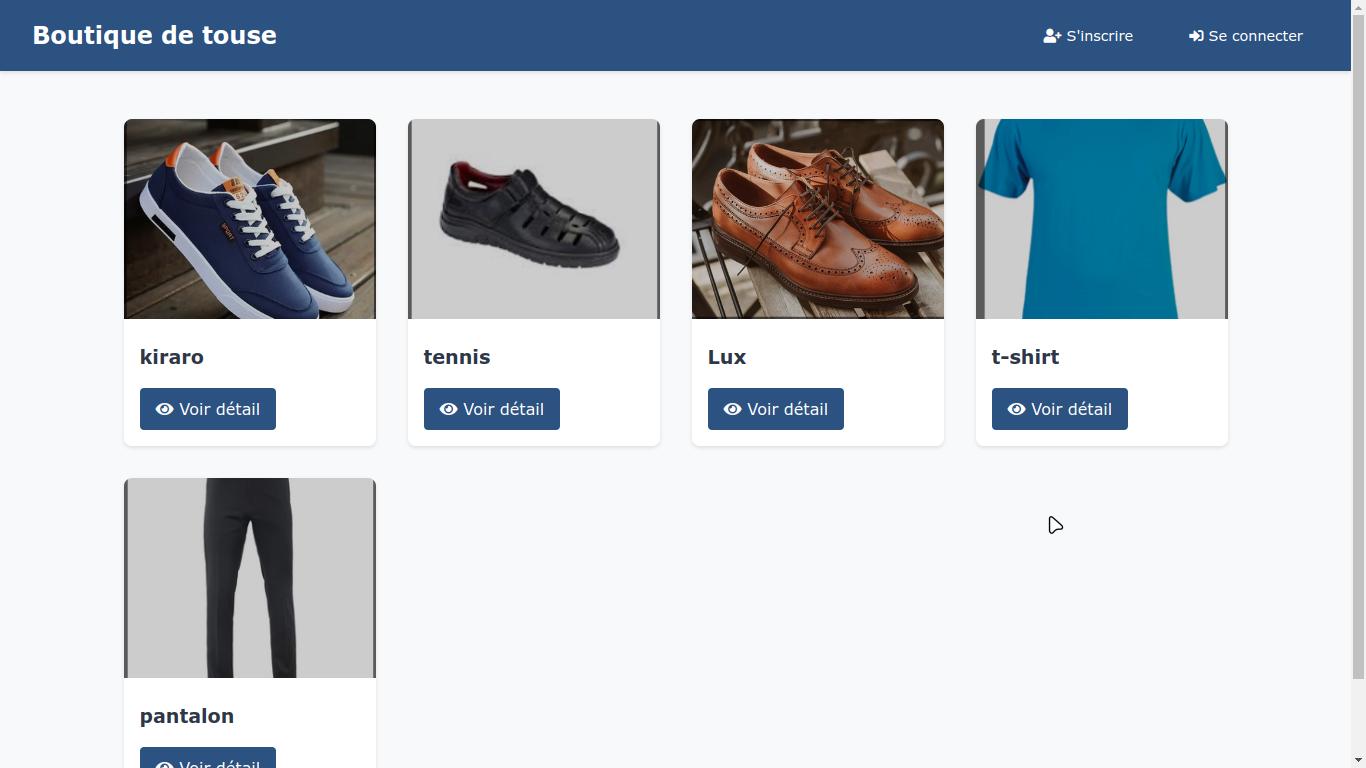1366x768 pixels.
Task: Click the scrollbar down arrow
Action: click(1358, 760)
